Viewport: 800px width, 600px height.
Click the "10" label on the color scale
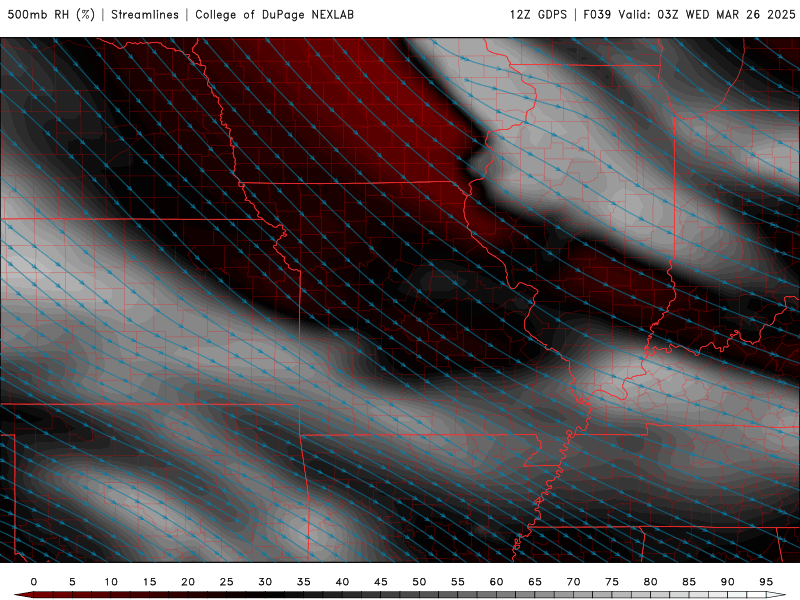coord(111,582)
